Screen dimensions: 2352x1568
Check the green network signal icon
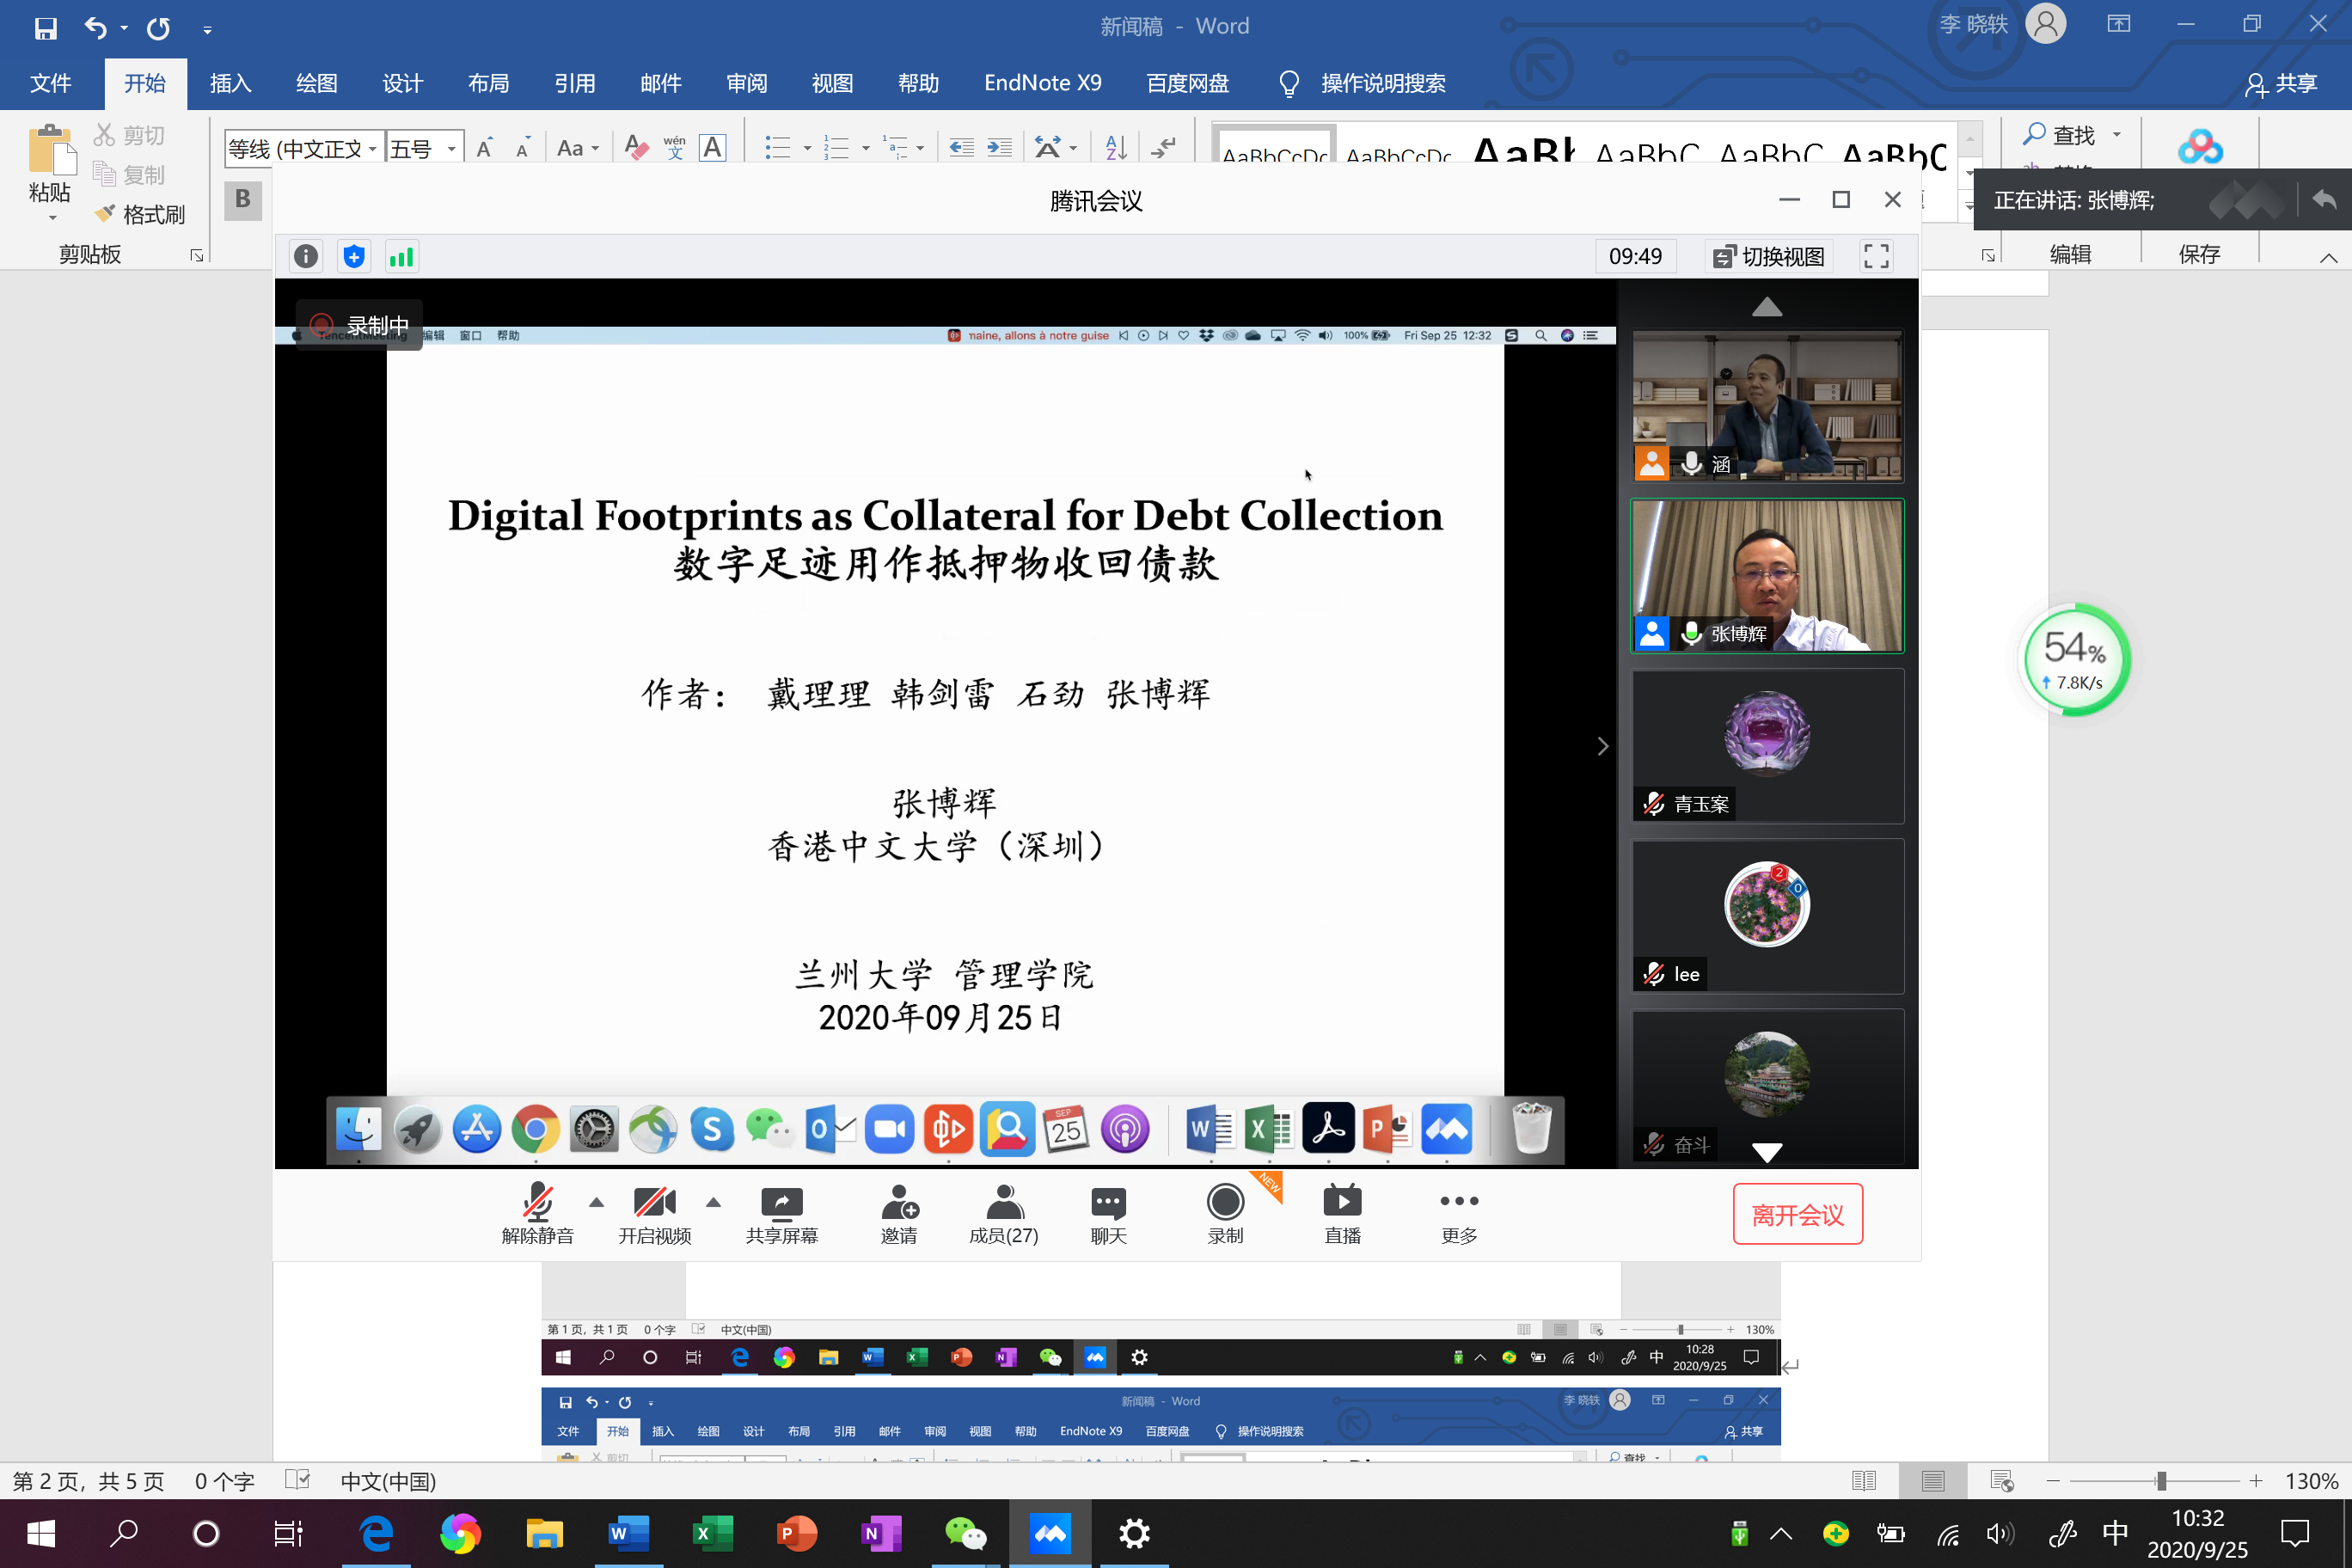(401, 257)
